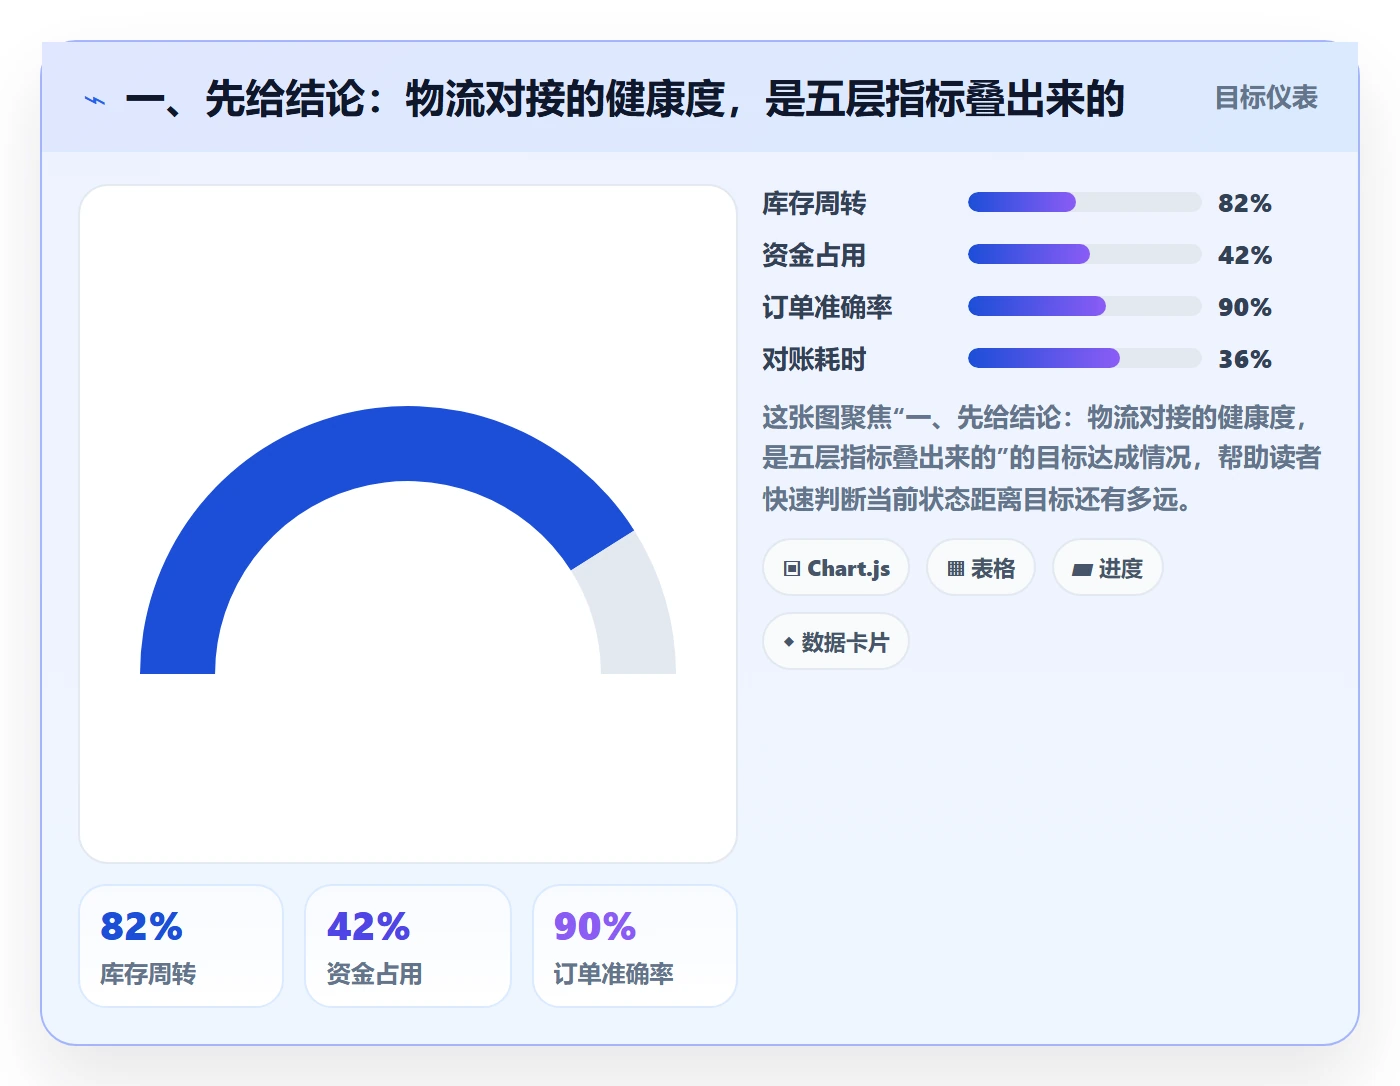
Task: Click the 对账耗时 progress bar
Action: point(1084,358)
